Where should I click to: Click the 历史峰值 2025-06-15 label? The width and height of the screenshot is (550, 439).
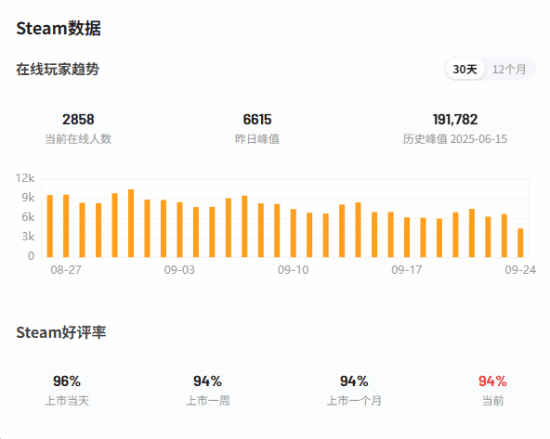(x=455, y=139)
